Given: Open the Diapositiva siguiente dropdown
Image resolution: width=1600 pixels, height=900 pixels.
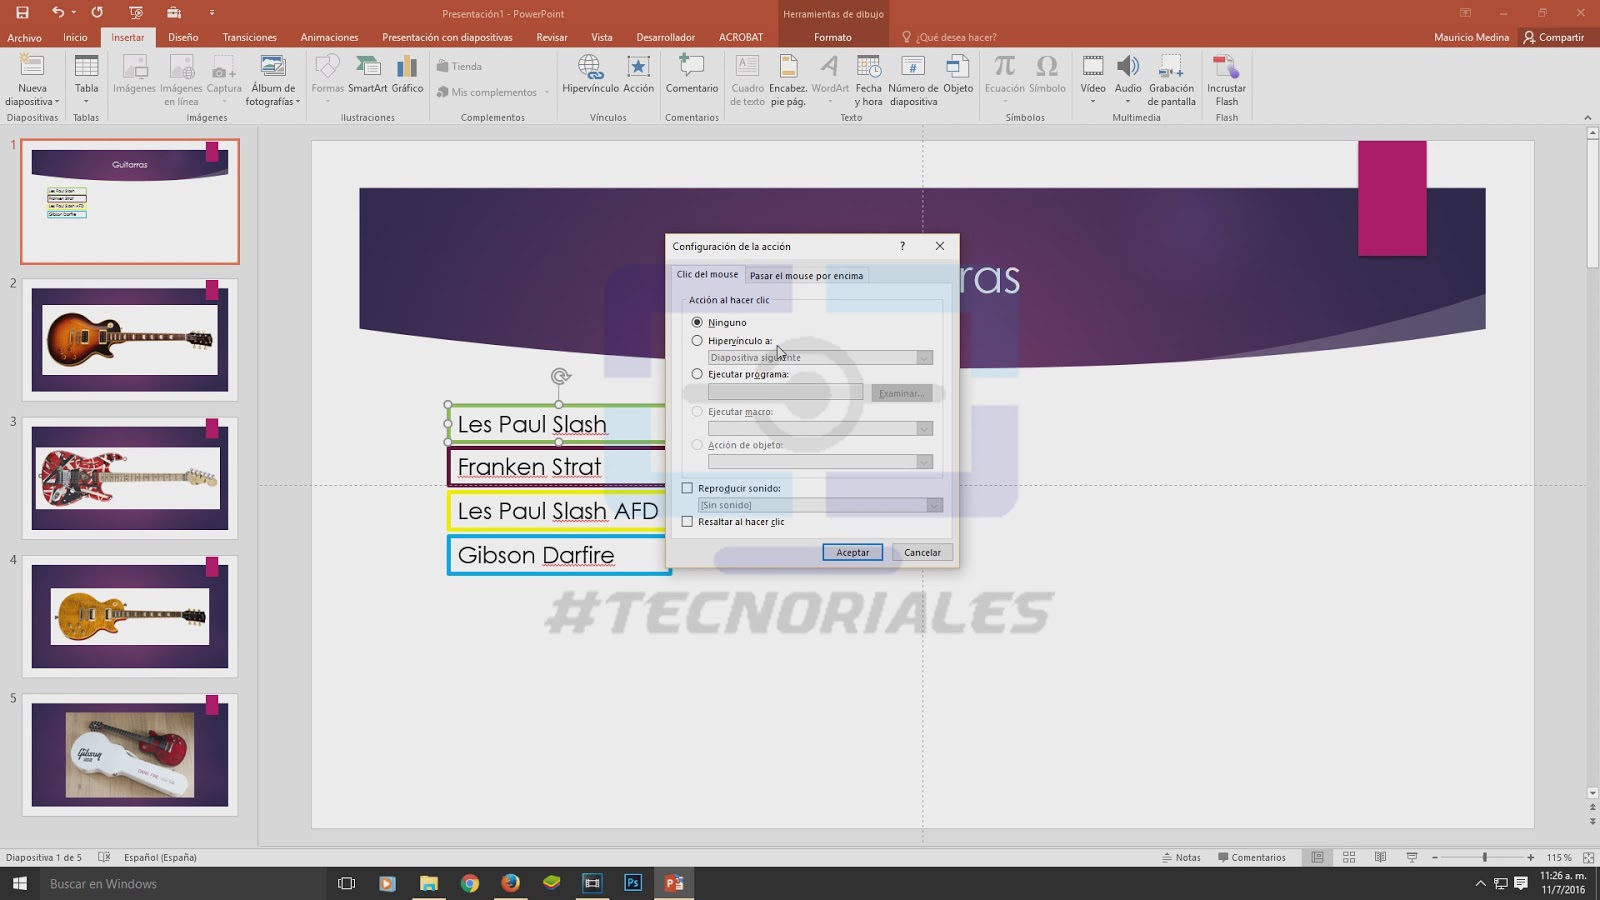Looking at the screenshot, I should pos(924,357).
